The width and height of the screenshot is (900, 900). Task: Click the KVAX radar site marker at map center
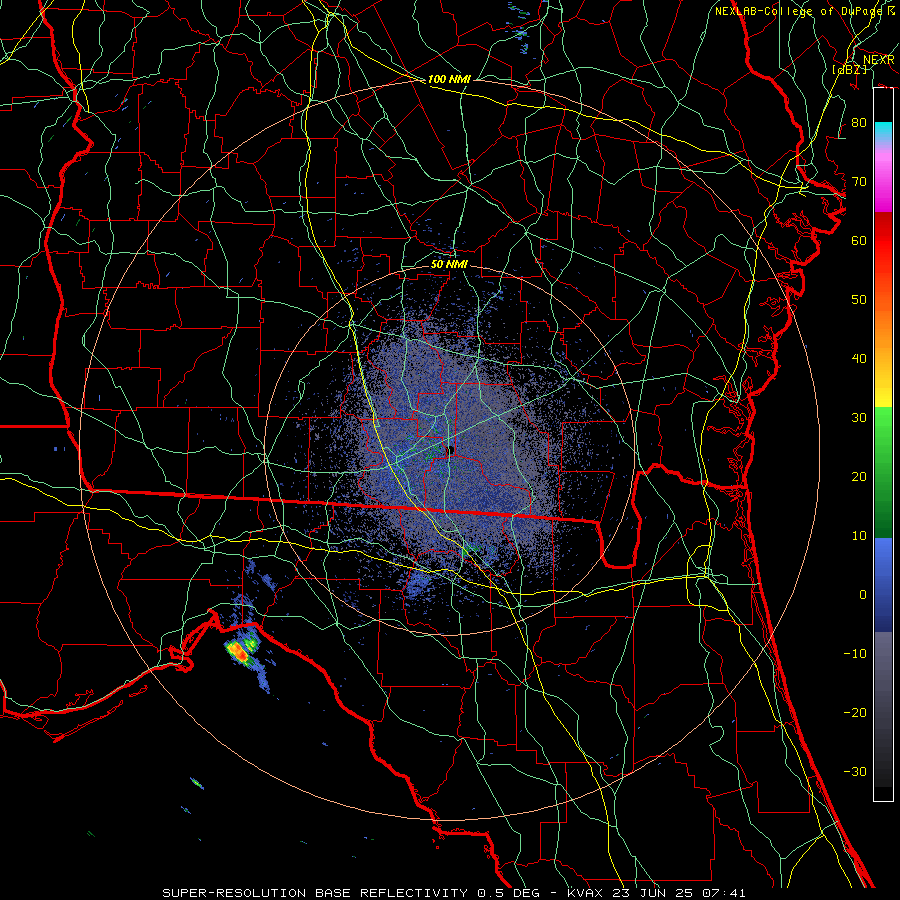[451, 451]
